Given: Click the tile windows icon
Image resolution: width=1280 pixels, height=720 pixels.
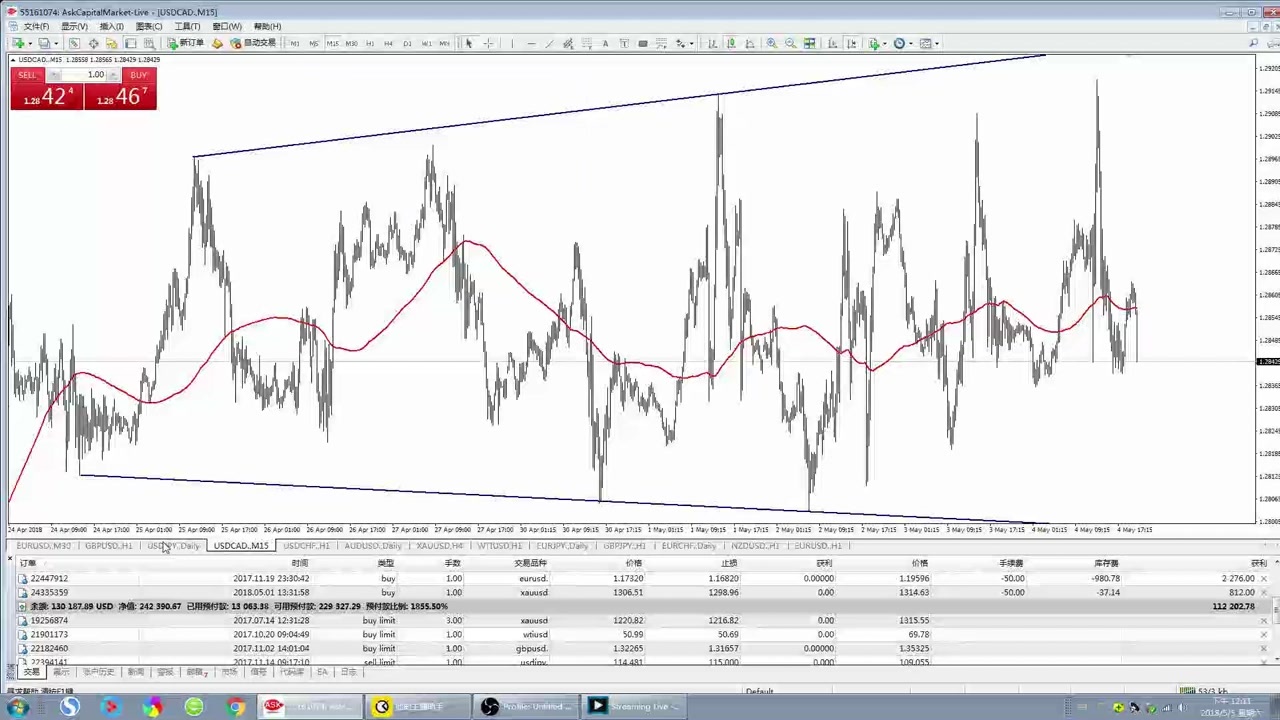Looking at the screenshot, I should (x=809, y=43).
